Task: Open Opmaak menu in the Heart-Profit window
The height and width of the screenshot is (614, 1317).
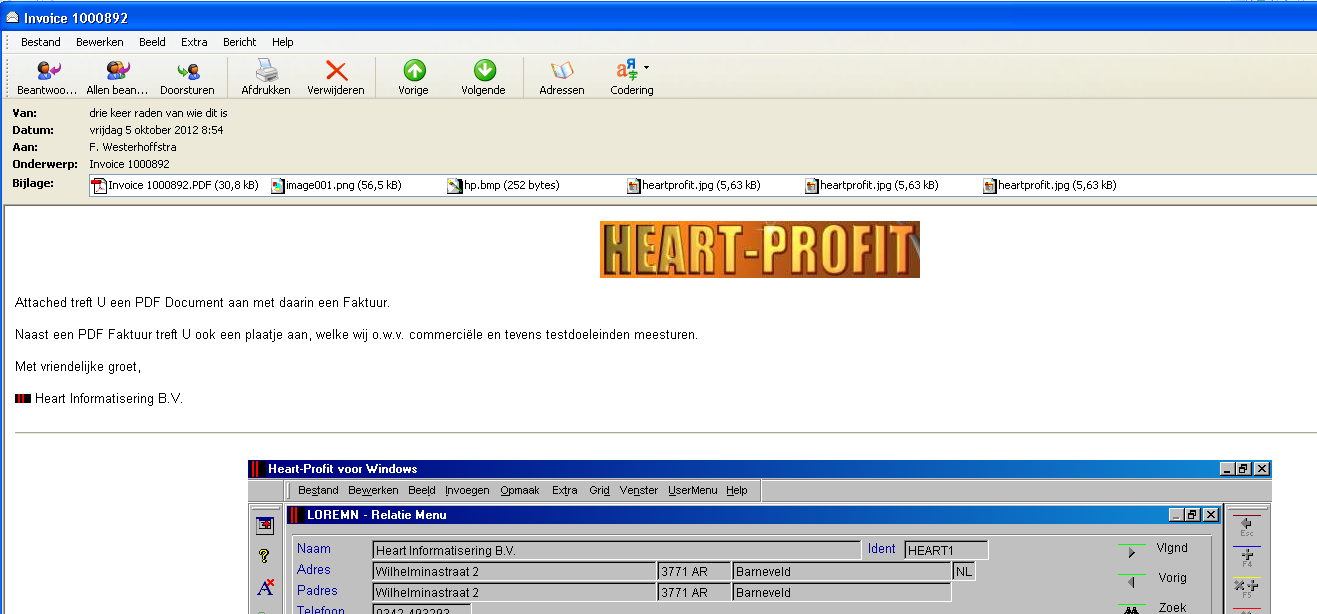Action: [x=520, y=490]
